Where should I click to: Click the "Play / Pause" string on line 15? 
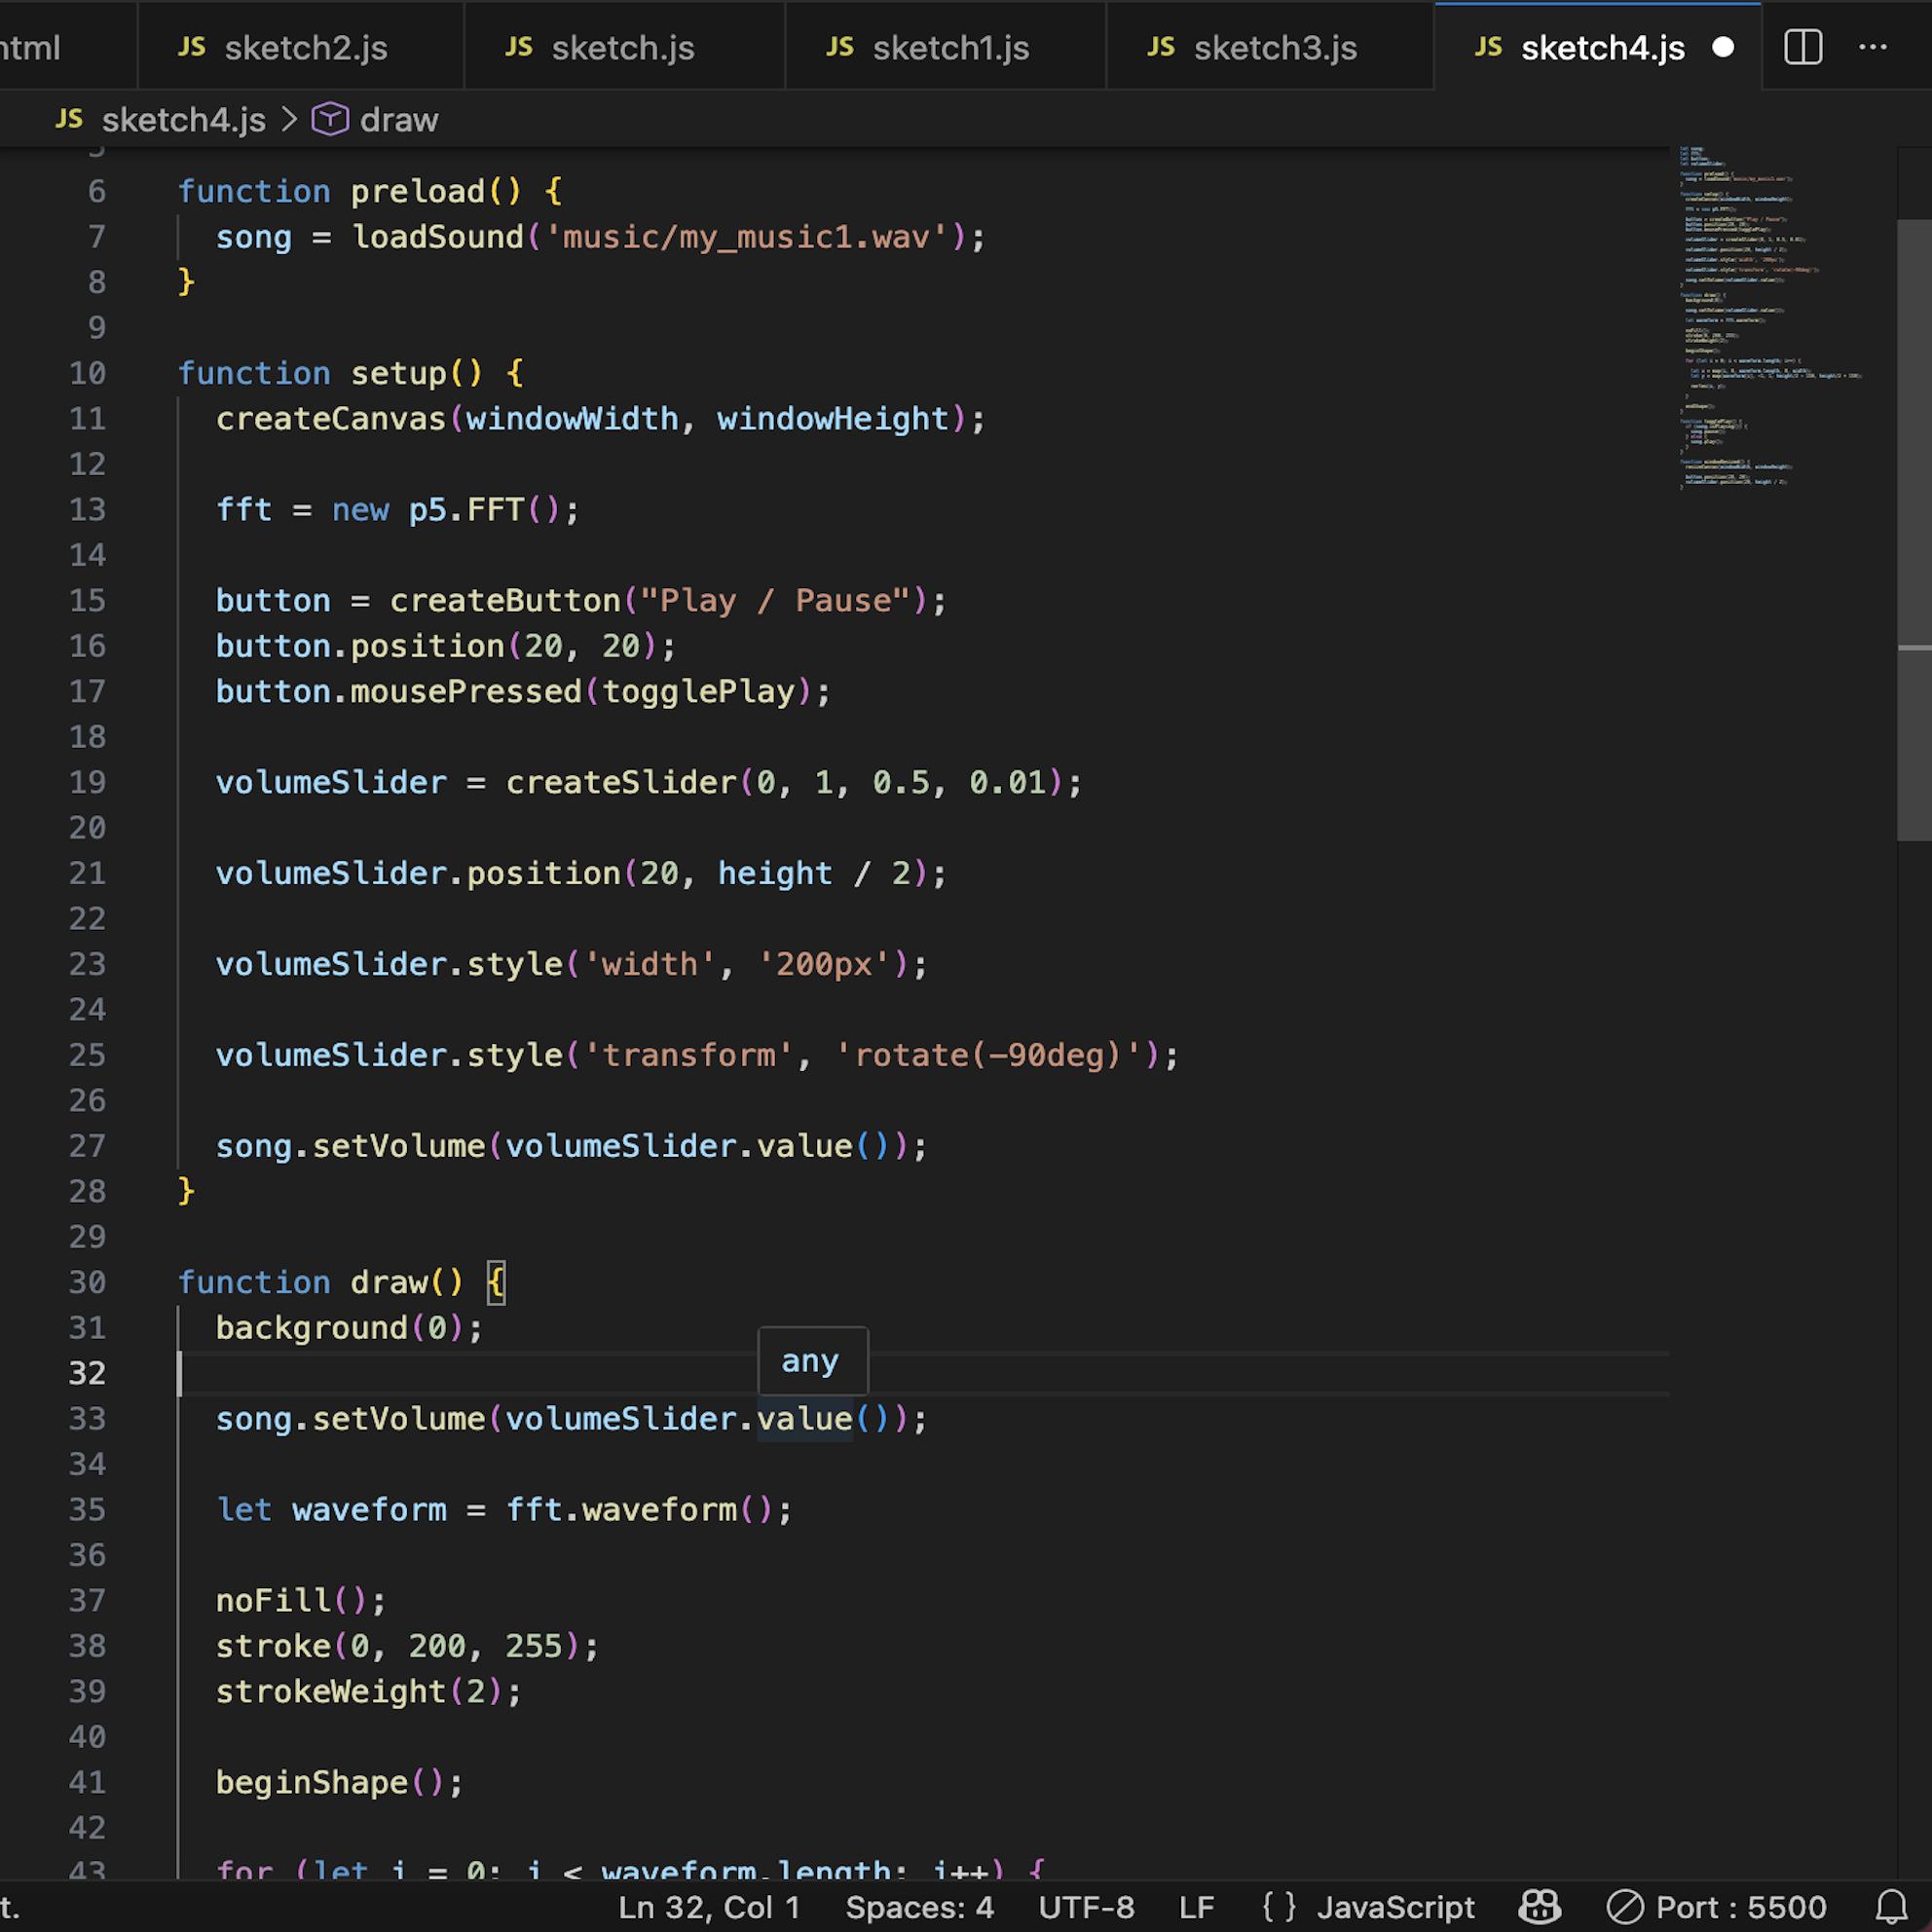(x=776, y=600)
